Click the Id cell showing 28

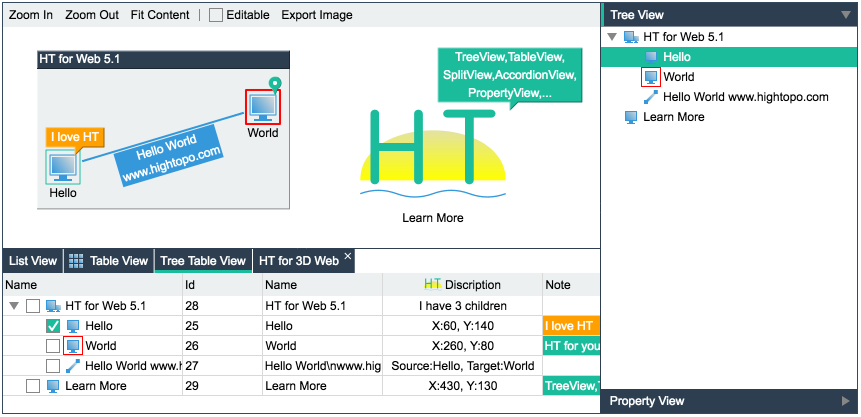pyautogui.click(x=222, y=306)
